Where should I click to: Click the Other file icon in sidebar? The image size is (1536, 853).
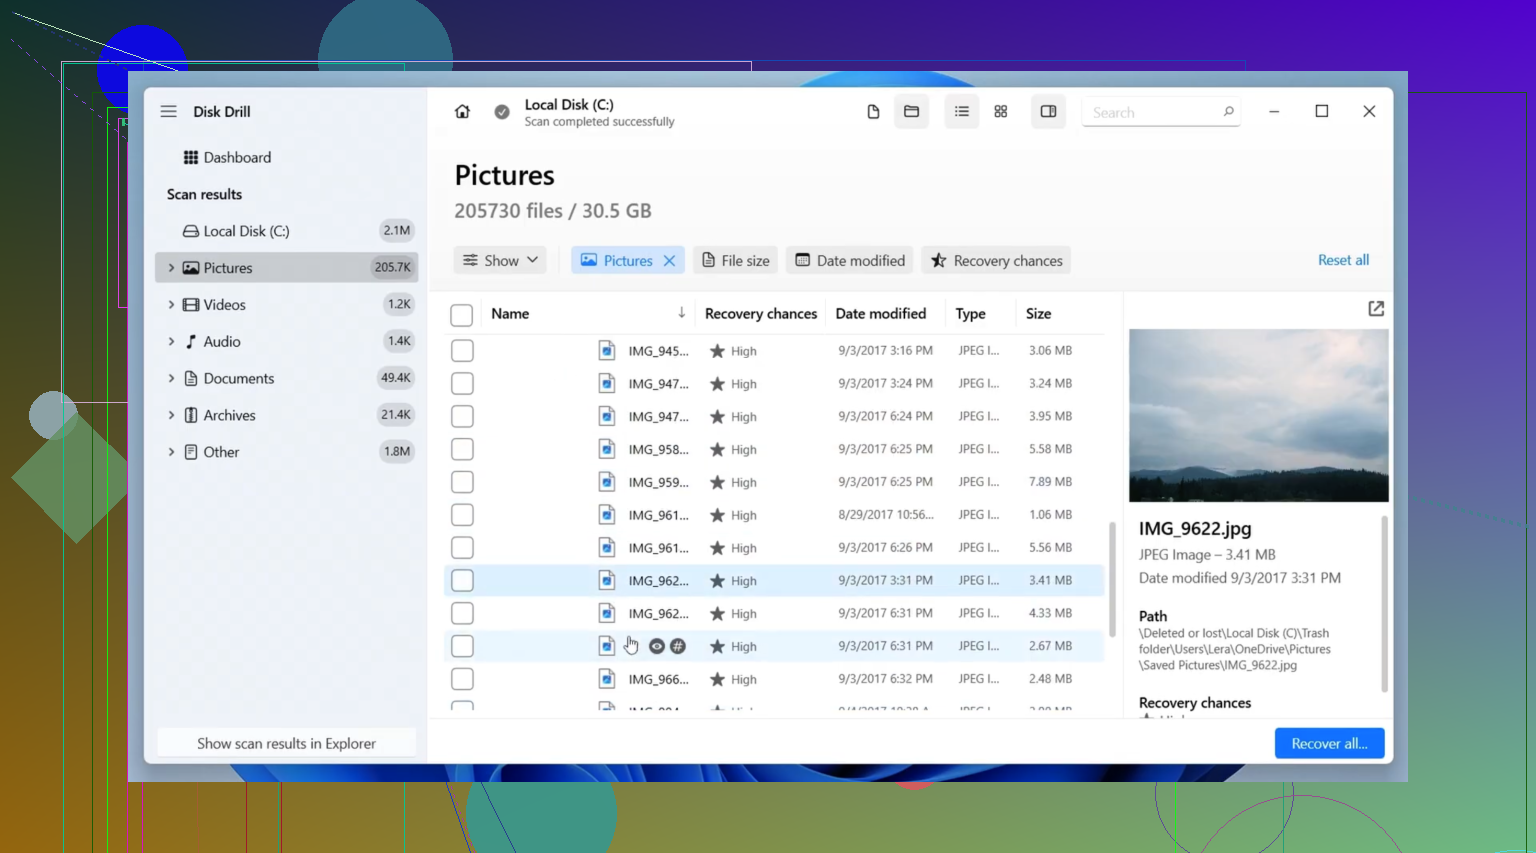pos(190,452)
